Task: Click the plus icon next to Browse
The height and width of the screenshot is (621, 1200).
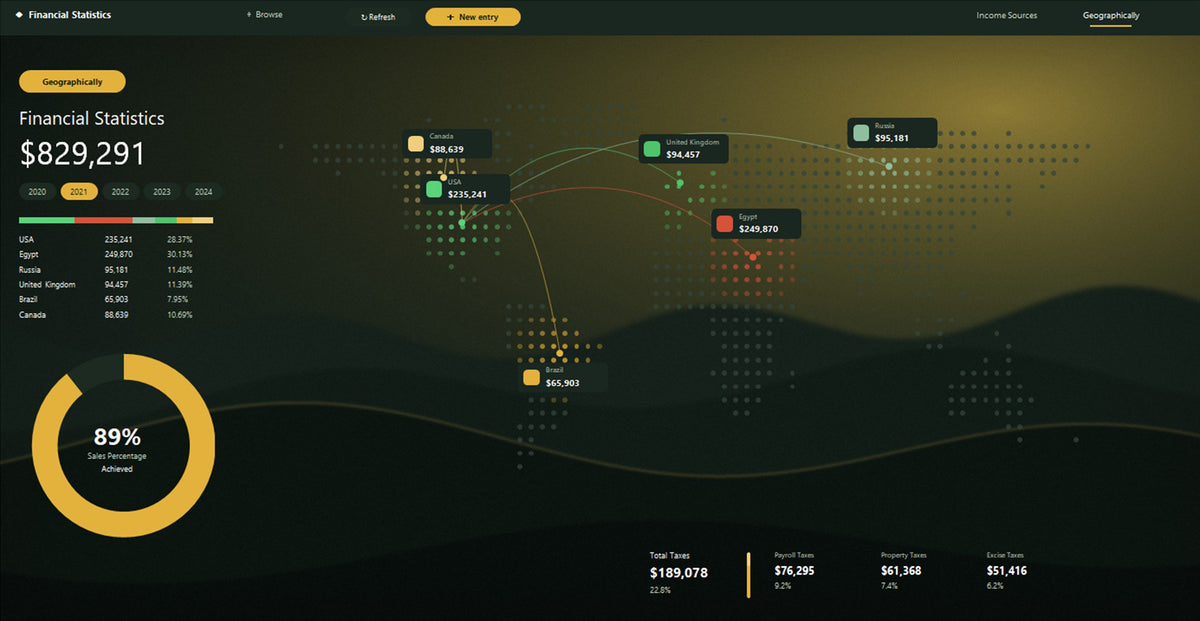Action: tap(249, 15)
